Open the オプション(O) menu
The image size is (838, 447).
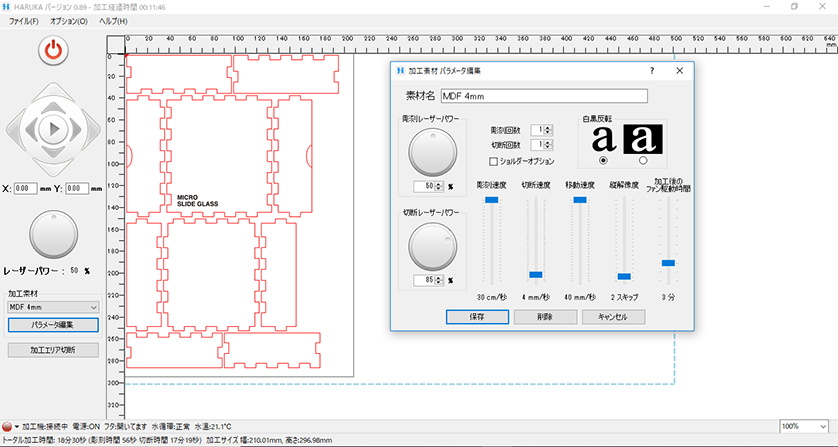click(x=69, y=20)
